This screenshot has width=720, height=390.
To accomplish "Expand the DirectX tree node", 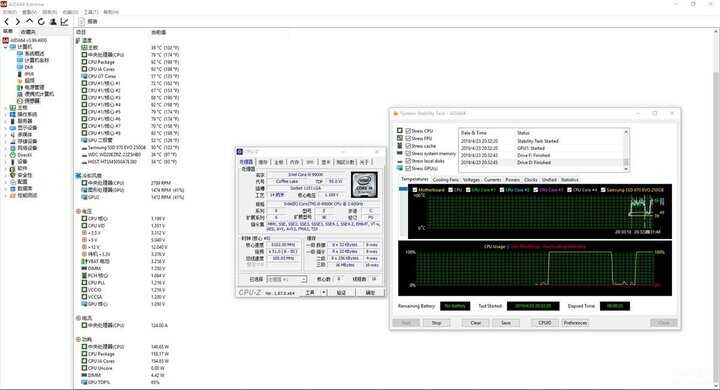I will click(6, 155).
